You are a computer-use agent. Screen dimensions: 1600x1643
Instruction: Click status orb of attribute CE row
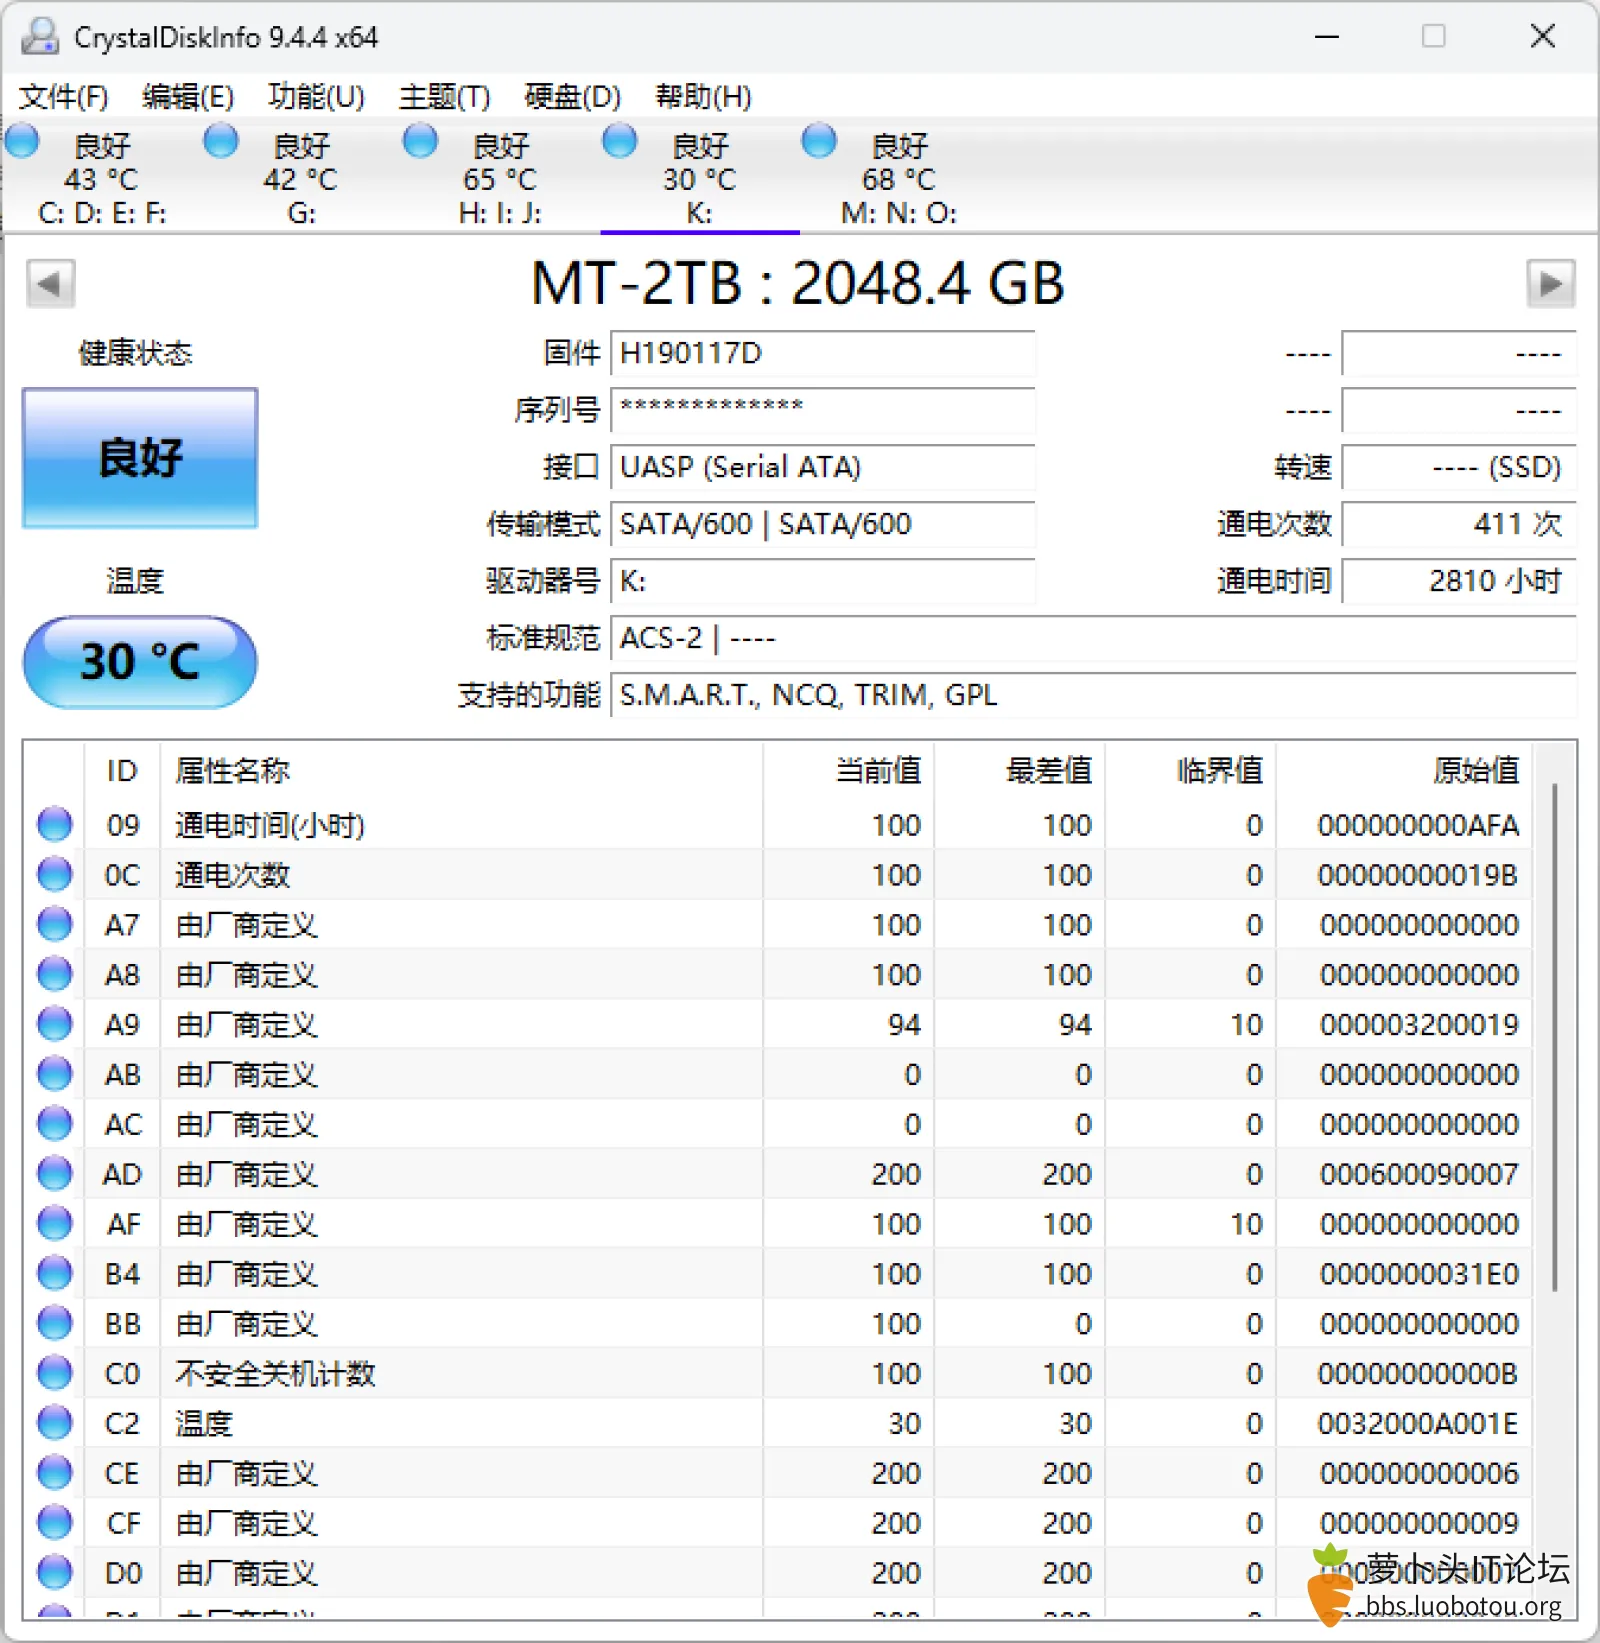pos(55,1472)
